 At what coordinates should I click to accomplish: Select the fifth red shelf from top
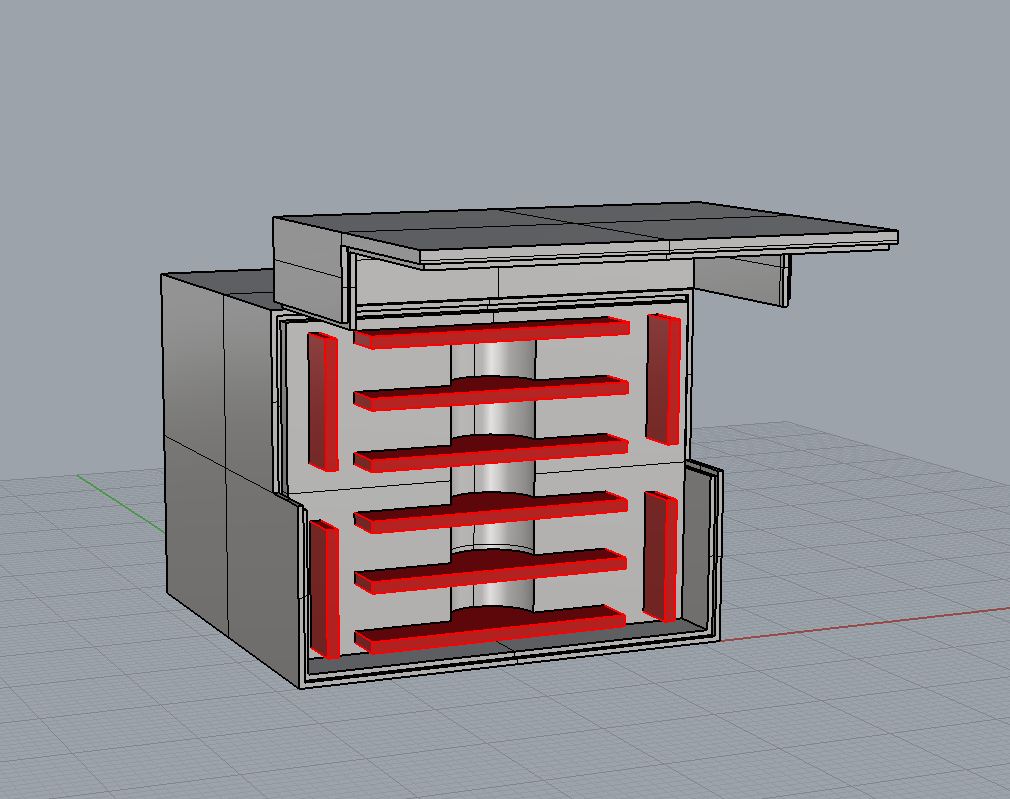(x=491, y=571)
